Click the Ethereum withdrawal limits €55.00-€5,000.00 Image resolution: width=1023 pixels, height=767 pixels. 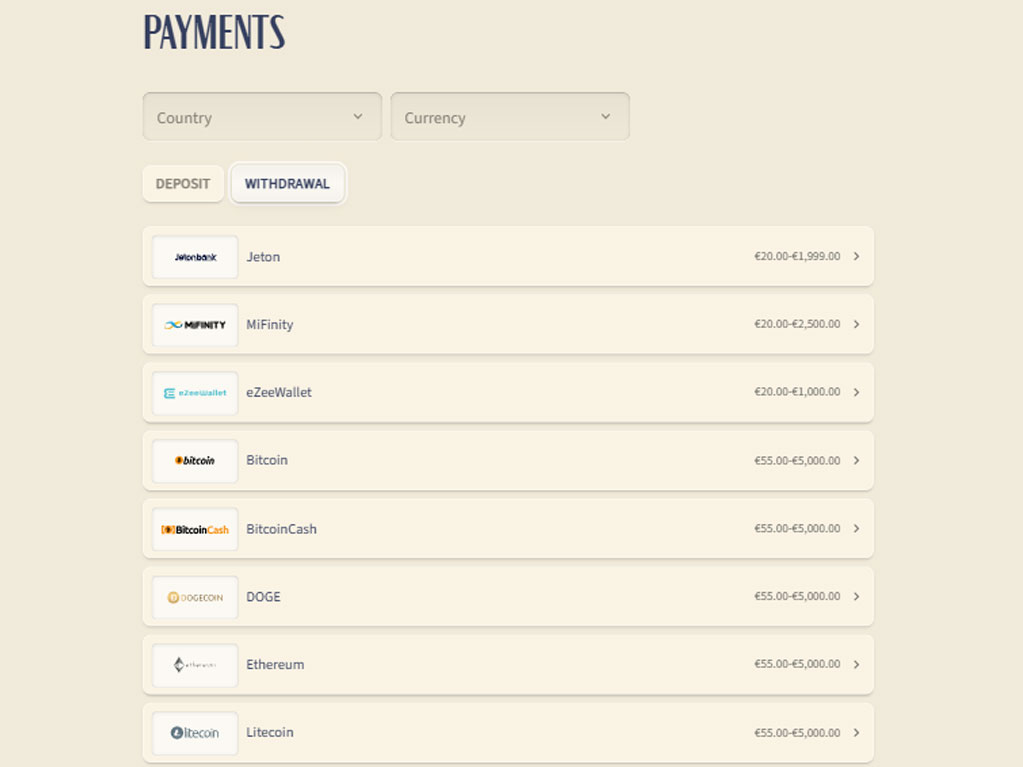pyautogui.click(x=797, y=664)
